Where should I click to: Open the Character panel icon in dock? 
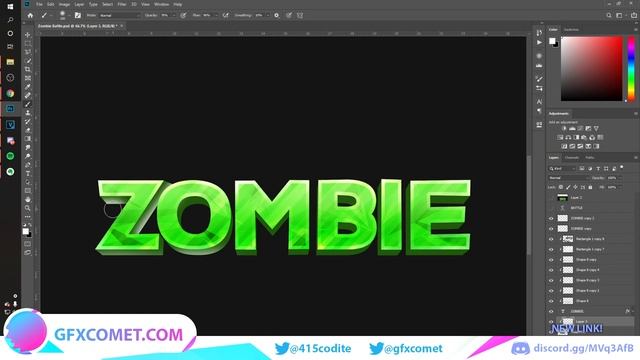(x=539, y=101)
